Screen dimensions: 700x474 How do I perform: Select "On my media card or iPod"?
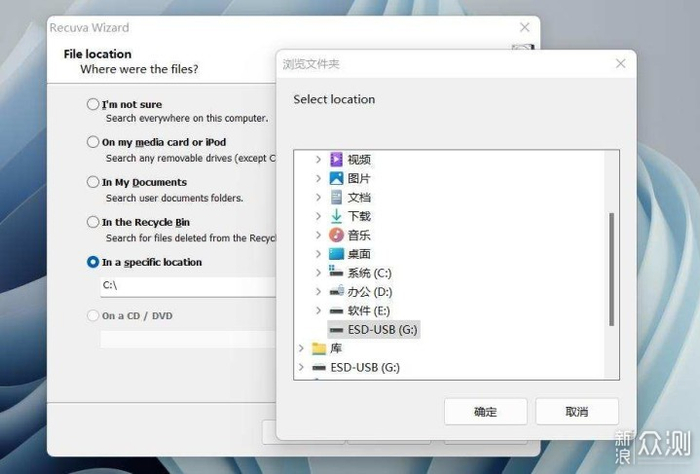click(93, 142)
